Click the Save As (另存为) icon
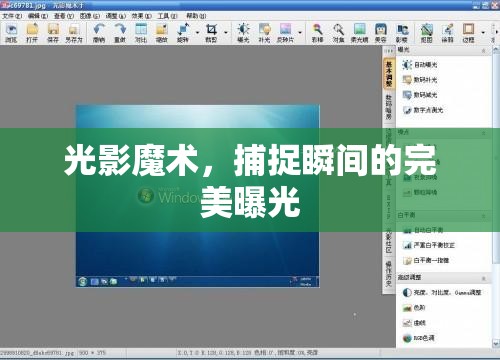The height and width of the screenshot is (360, 500). click(x=74, y=33)
